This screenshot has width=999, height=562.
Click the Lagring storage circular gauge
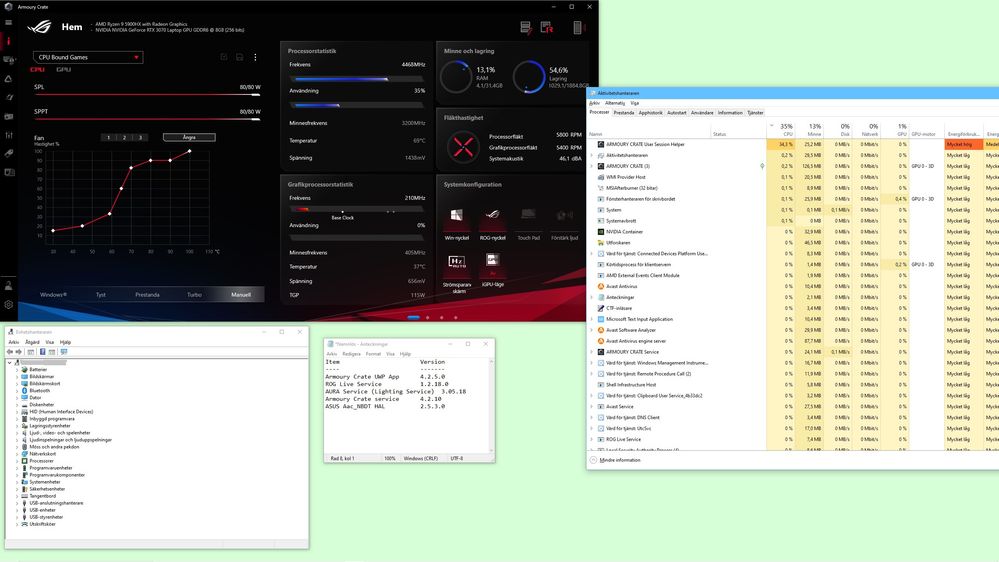click(529, 76)
